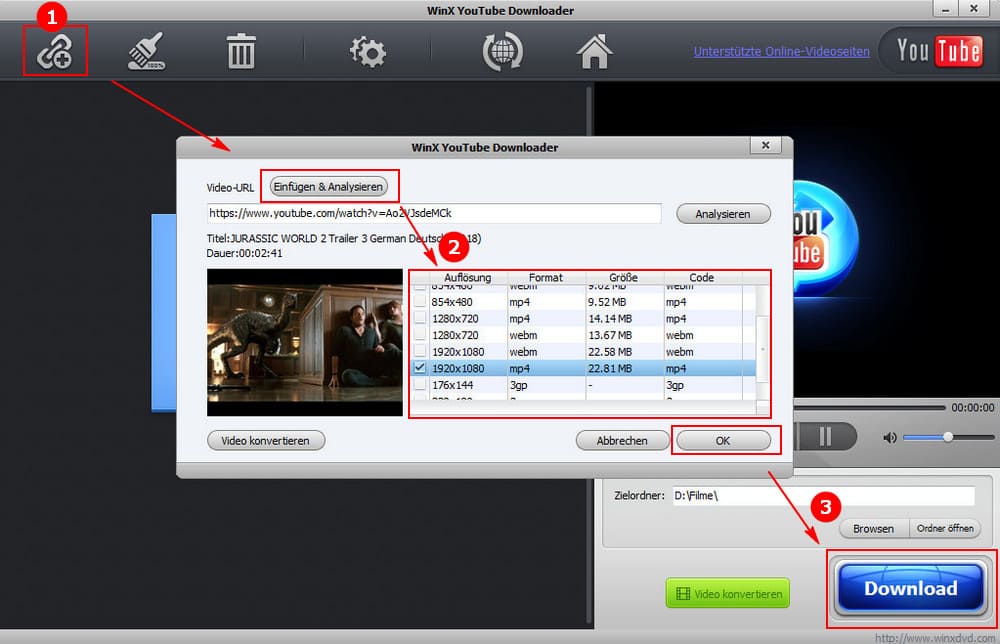Open Unterstützte Online-Videoseiten link

[x=781, y=52]
